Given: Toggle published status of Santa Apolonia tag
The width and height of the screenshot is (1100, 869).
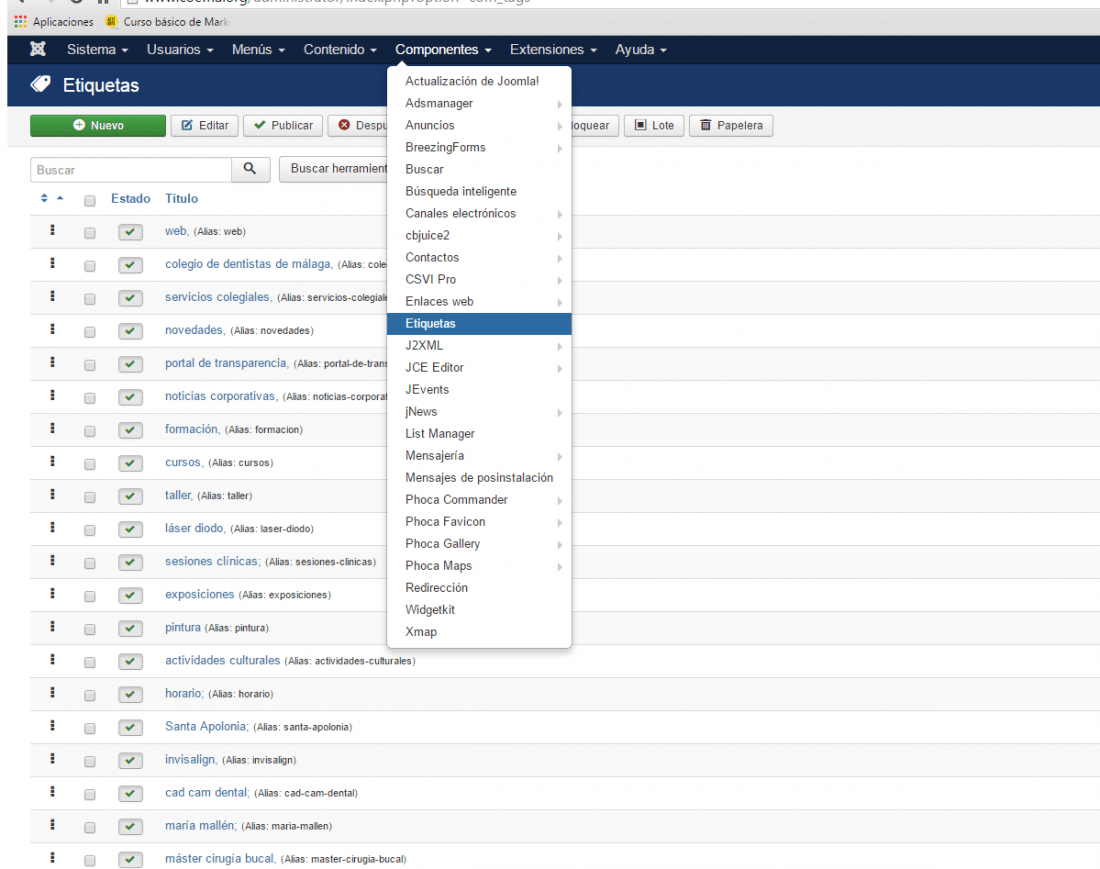Looking at the screenshot, I should tap(130, 727).
